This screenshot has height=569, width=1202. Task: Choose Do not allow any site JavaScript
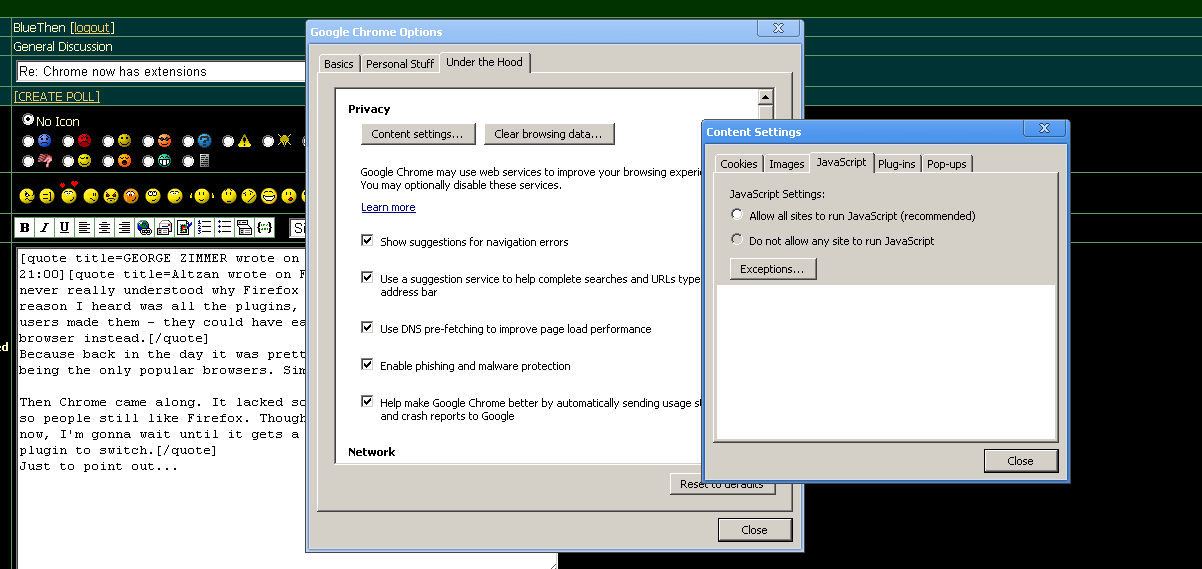pos(737,240)
